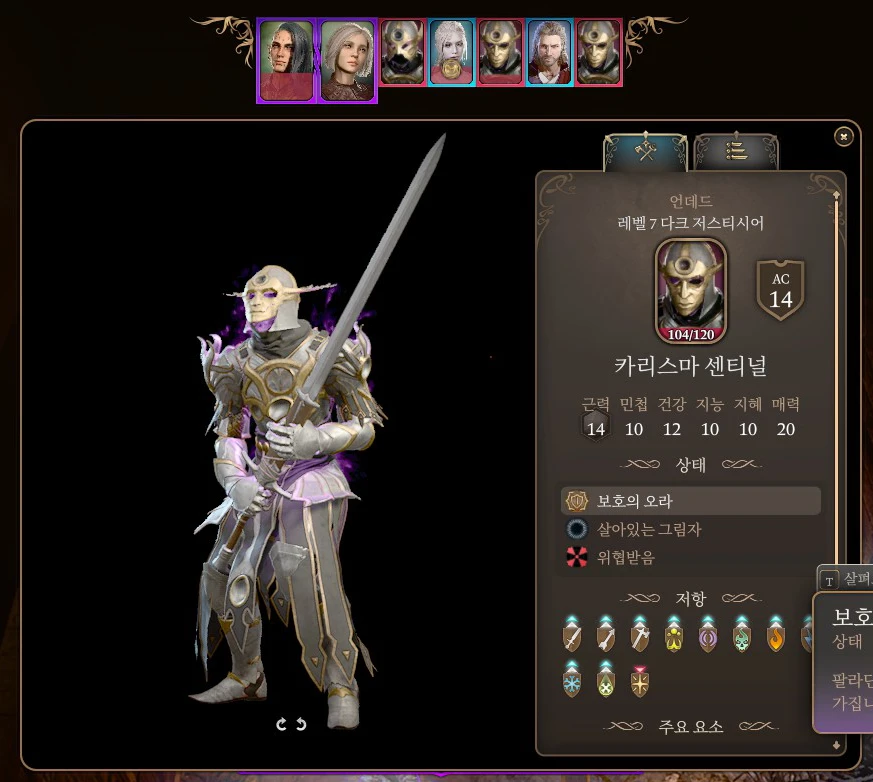This screenshot has width=873, height=782.
Task: Click the piercing resistance arrow shield icon
Action: pyautogui.click(x=606, y=634)
